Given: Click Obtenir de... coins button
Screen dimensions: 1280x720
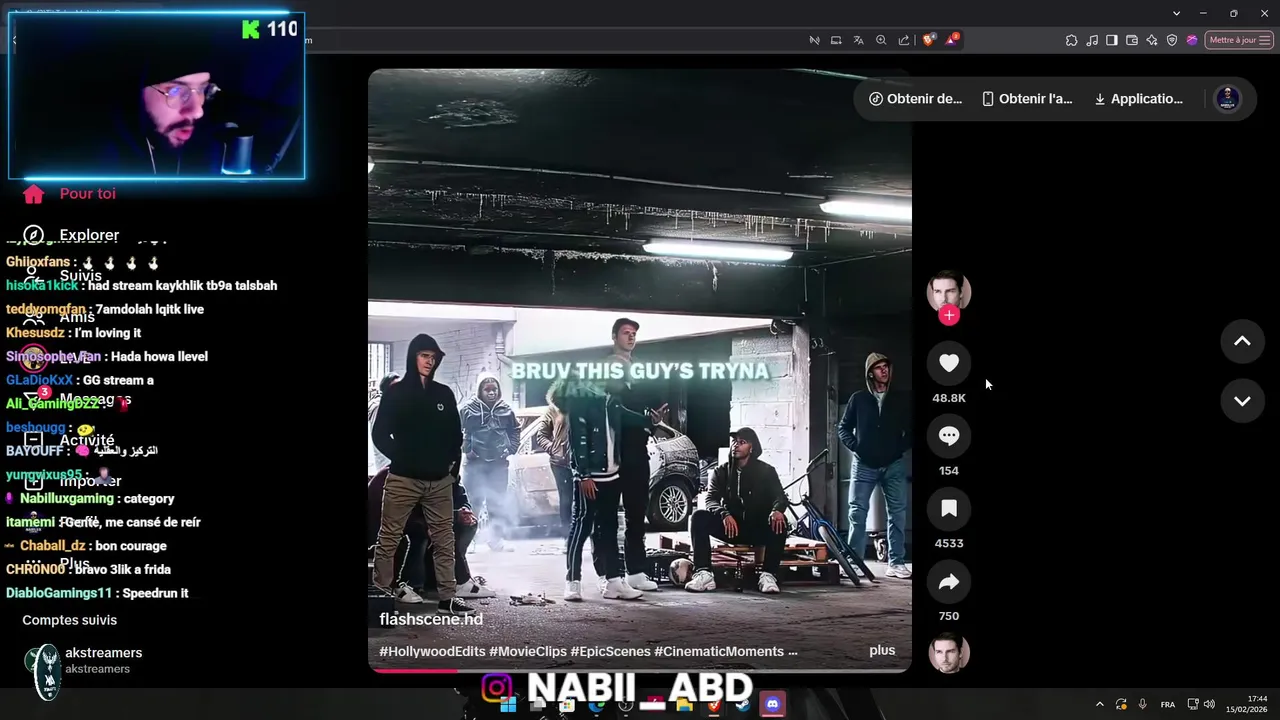Looking at the screenshot, I should (x=915, y=99).
